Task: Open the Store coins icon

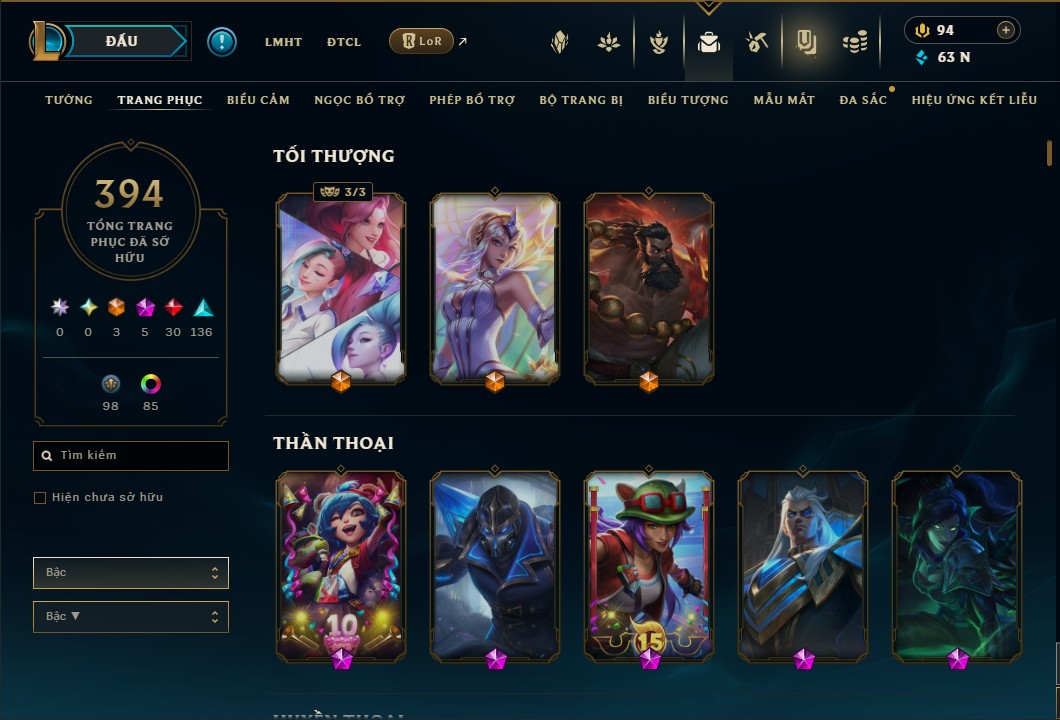Action: 854,43
